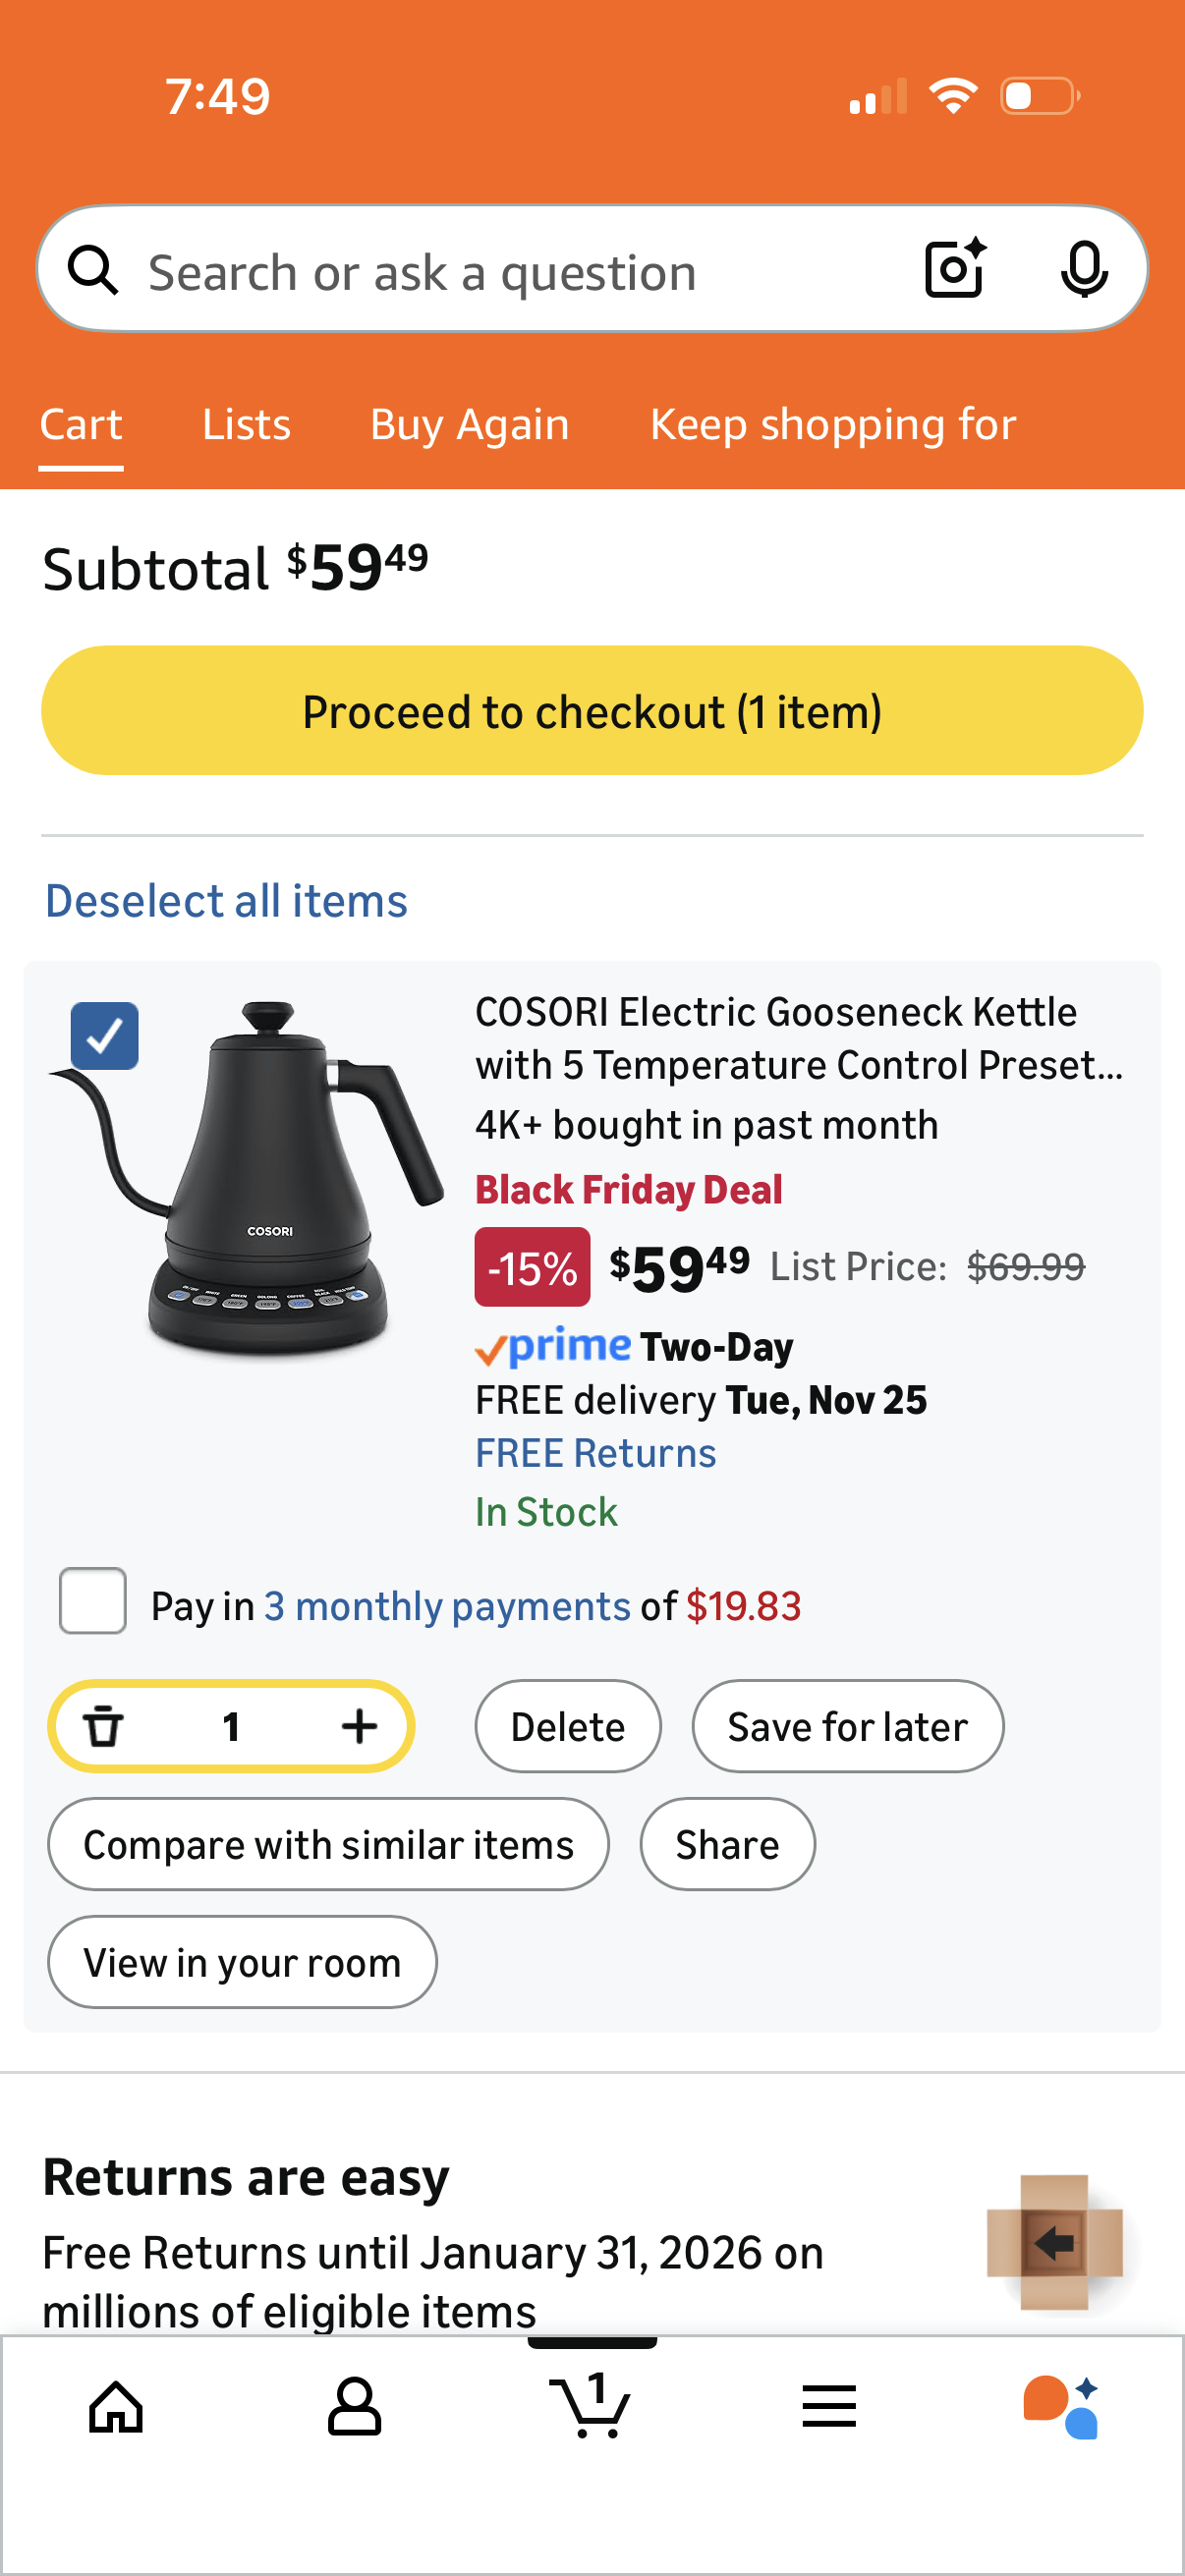The image size is (1185, 2576).
Task: Tap the camera icon for visual search
Action: tap(954, 268)
